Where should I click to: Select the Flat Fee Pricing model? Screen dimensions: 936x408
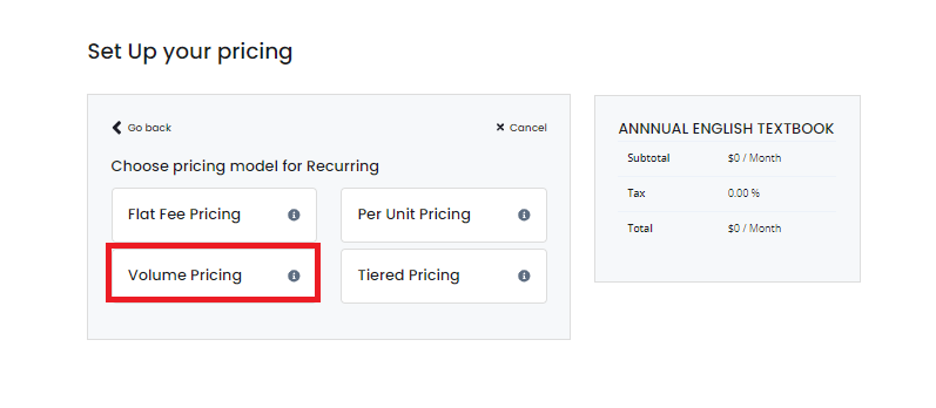[214, 215]
